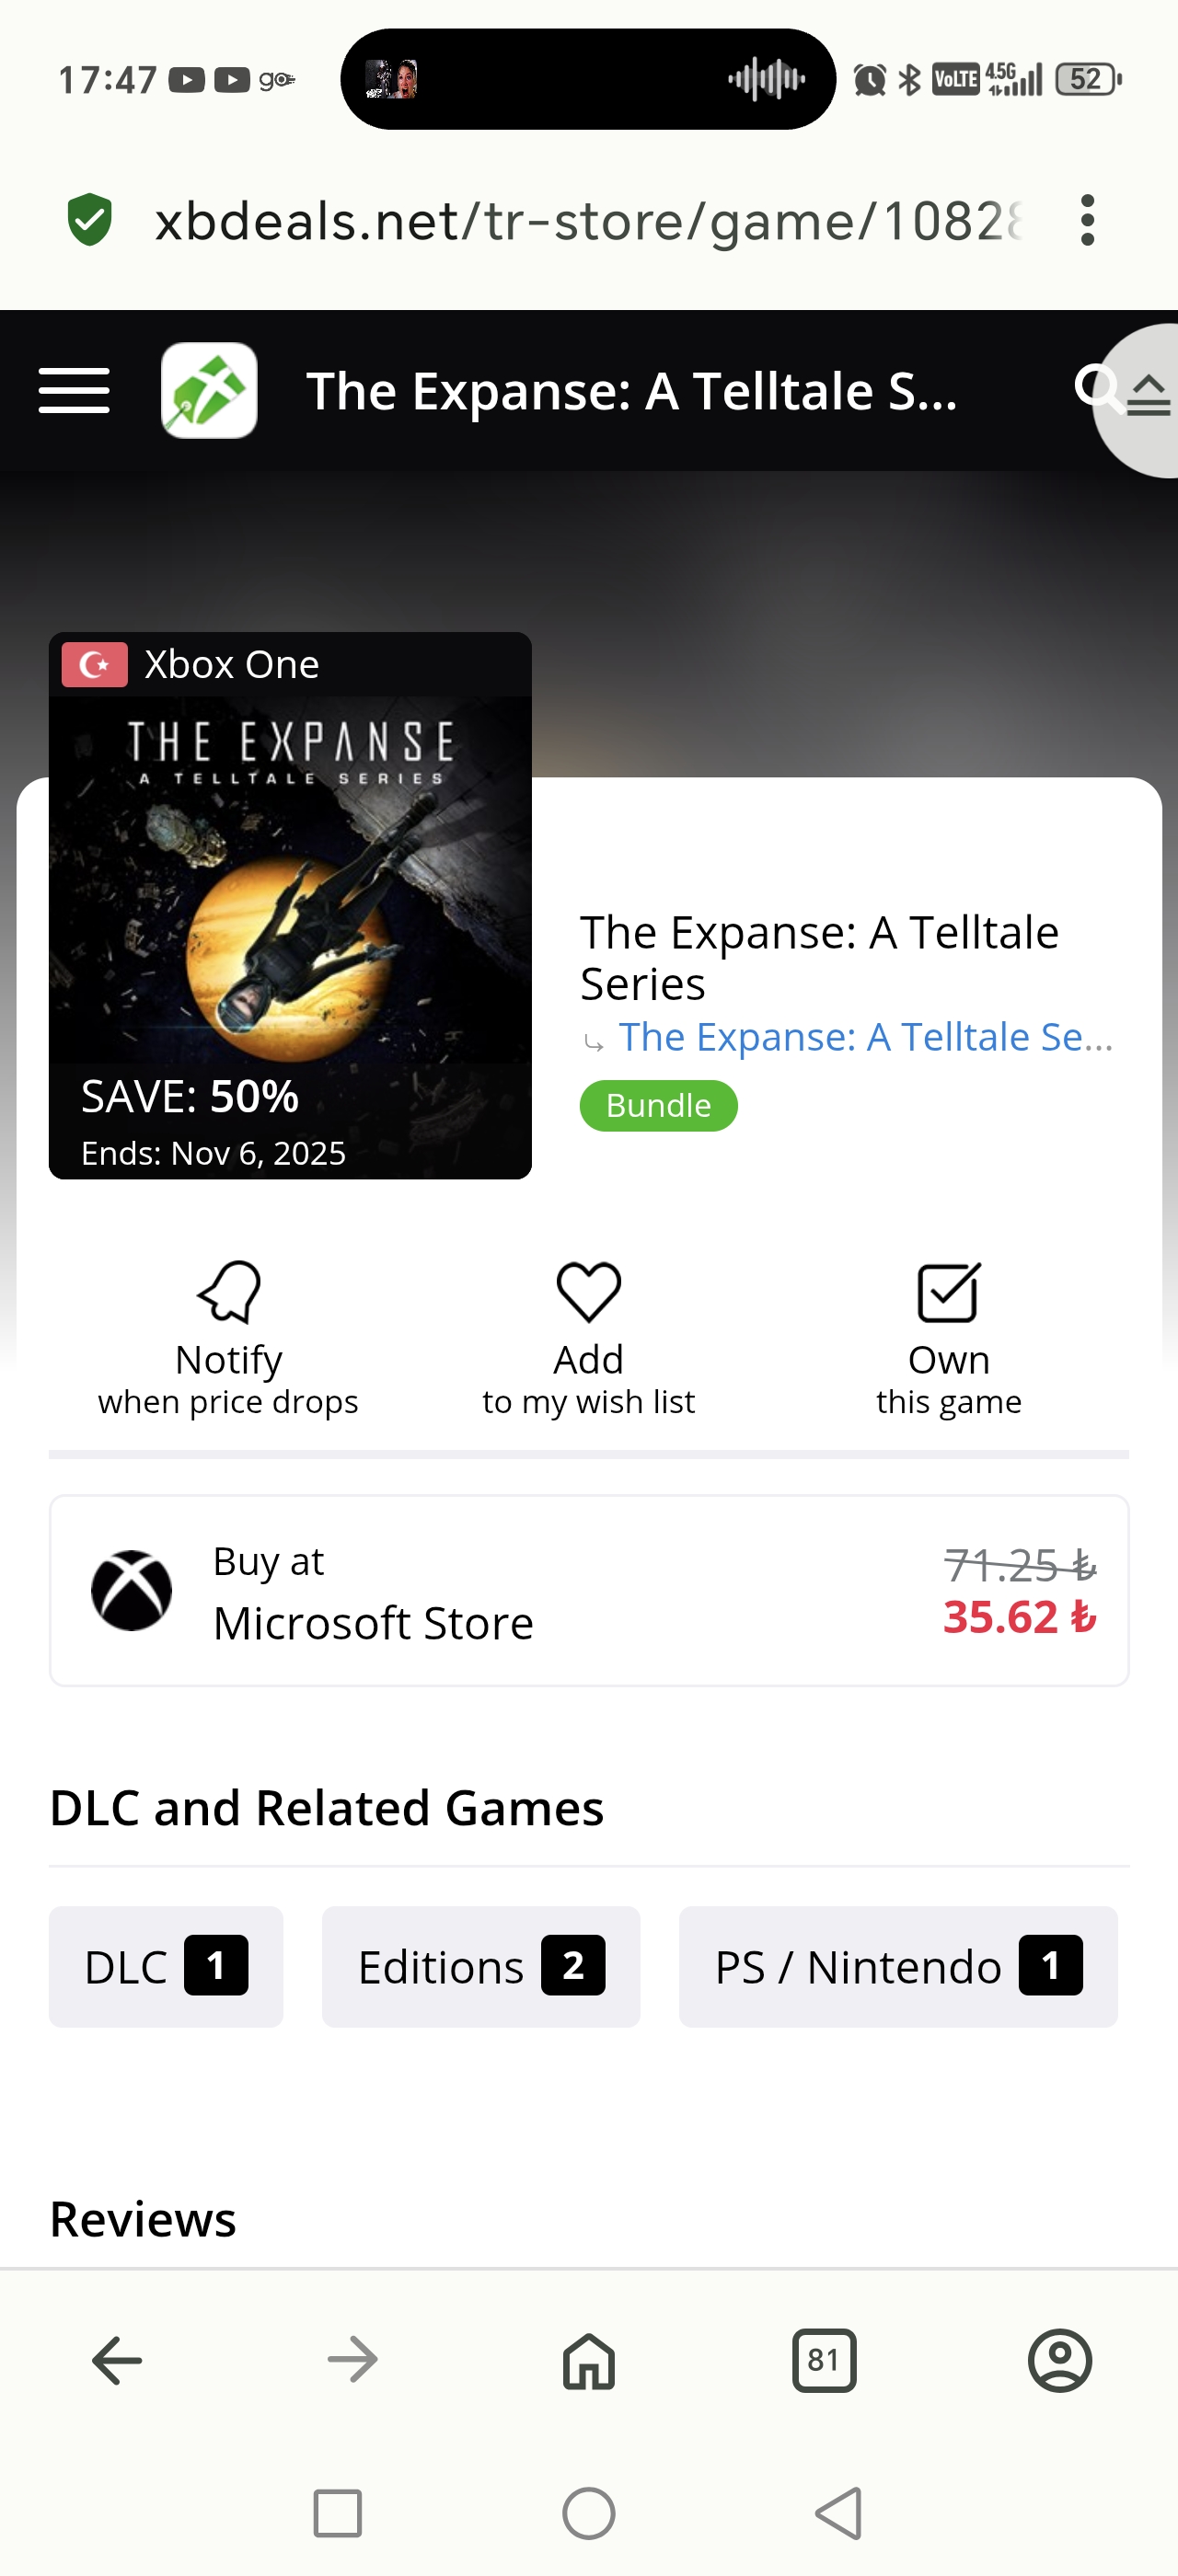1178x2576 pixels.
Task: Go to browser home page
Action: (589, 2360)
